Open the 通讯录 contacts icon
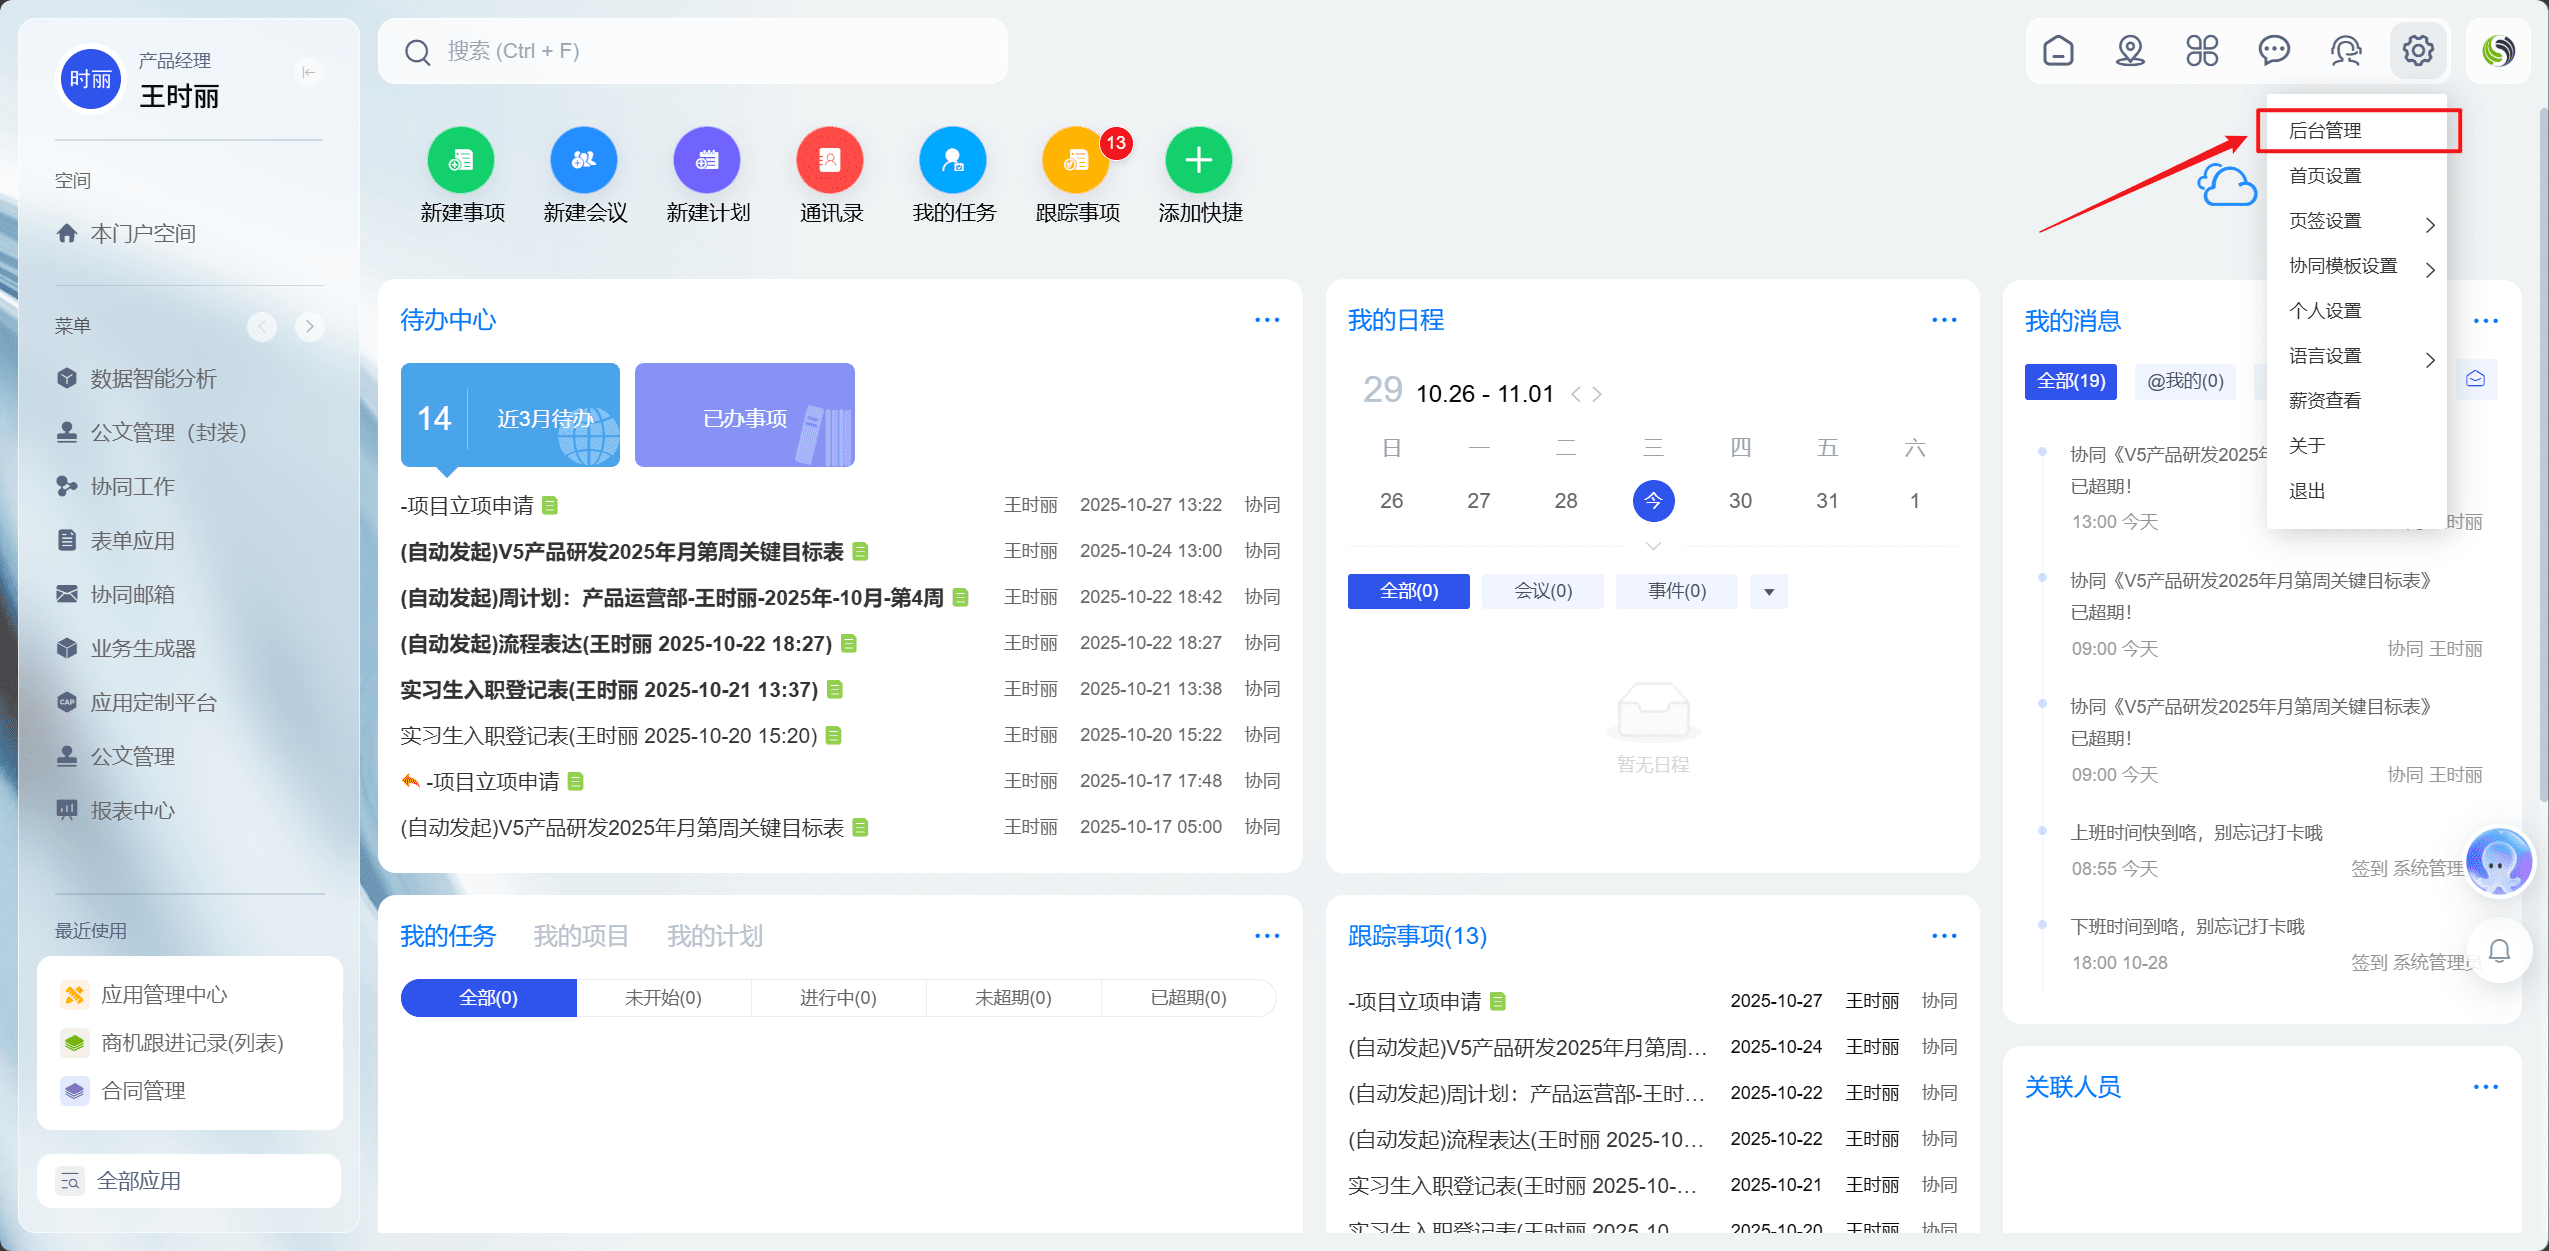The image size is (2549, 1251). coord(830,160)
